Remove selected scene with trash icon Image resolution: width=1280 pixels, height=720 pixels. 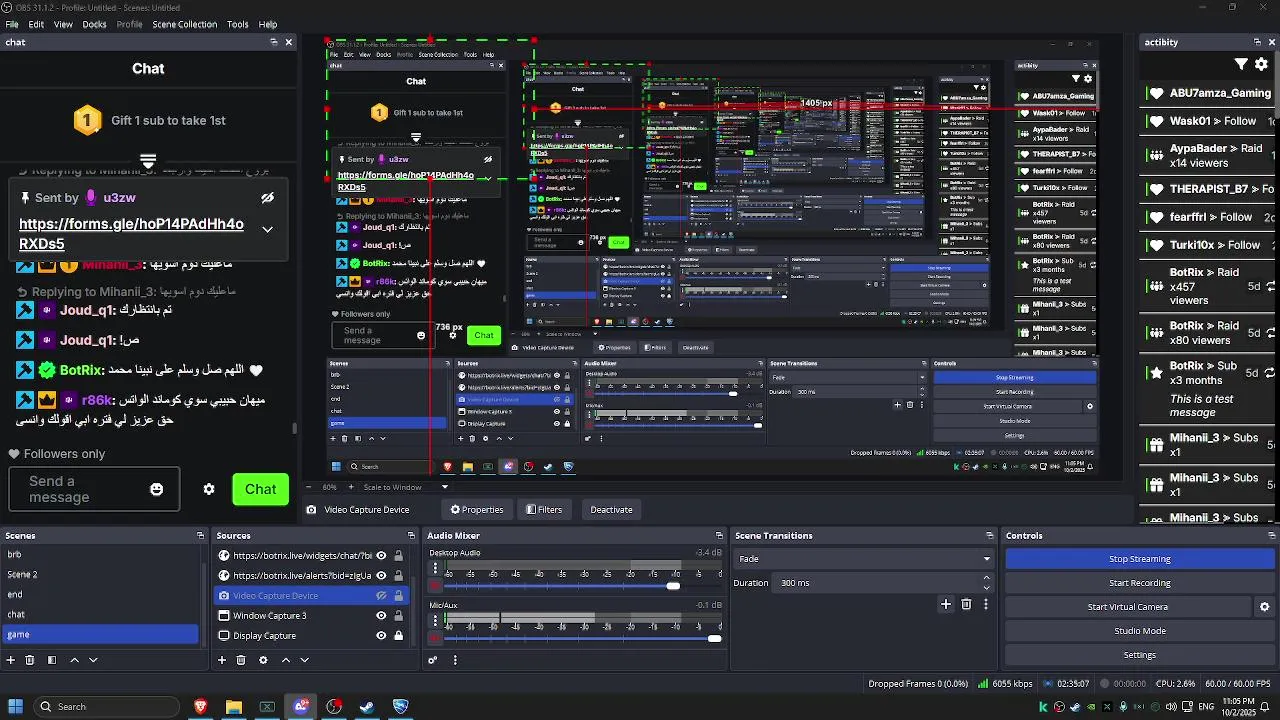[x=30, y=660]
